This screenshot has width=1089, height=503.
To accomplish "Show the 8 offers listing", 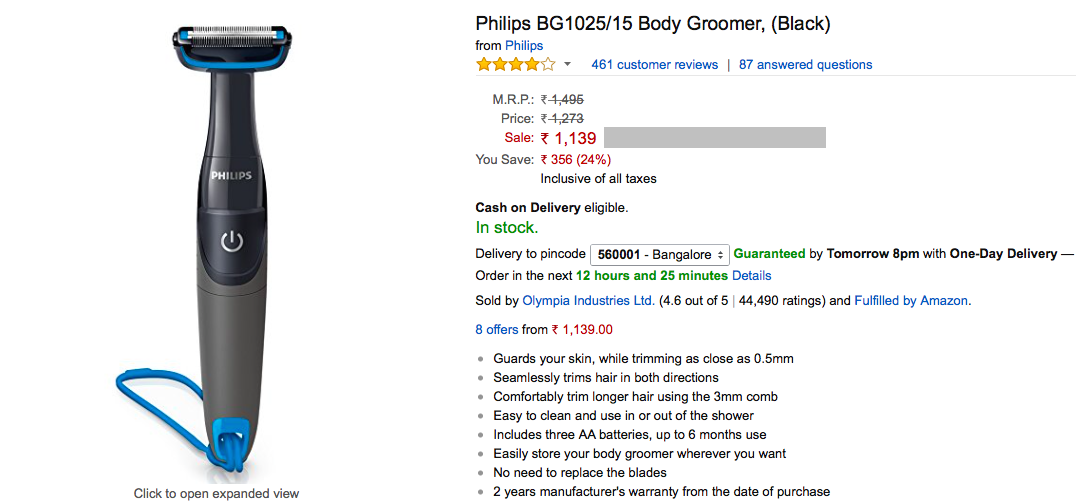I will pyautogui.click(x=497, y=329).
